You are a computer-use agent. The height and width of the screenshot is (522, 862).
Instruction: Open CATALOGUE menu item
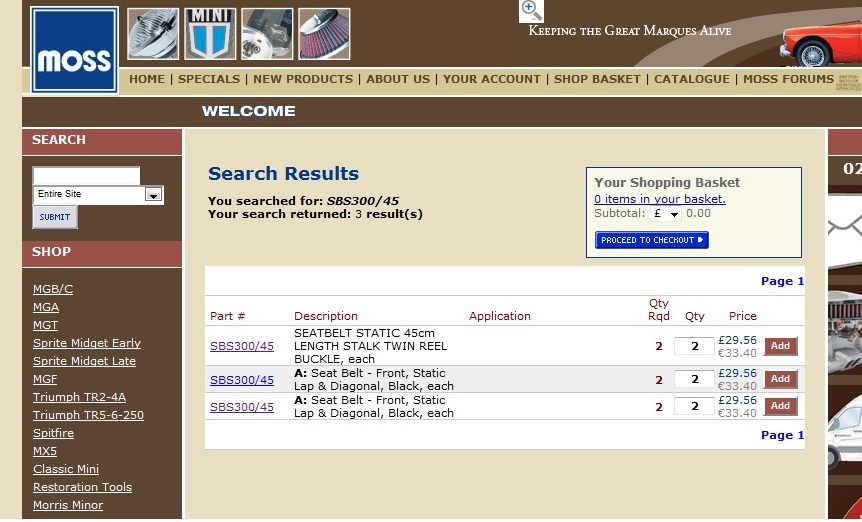coord(692,79)
